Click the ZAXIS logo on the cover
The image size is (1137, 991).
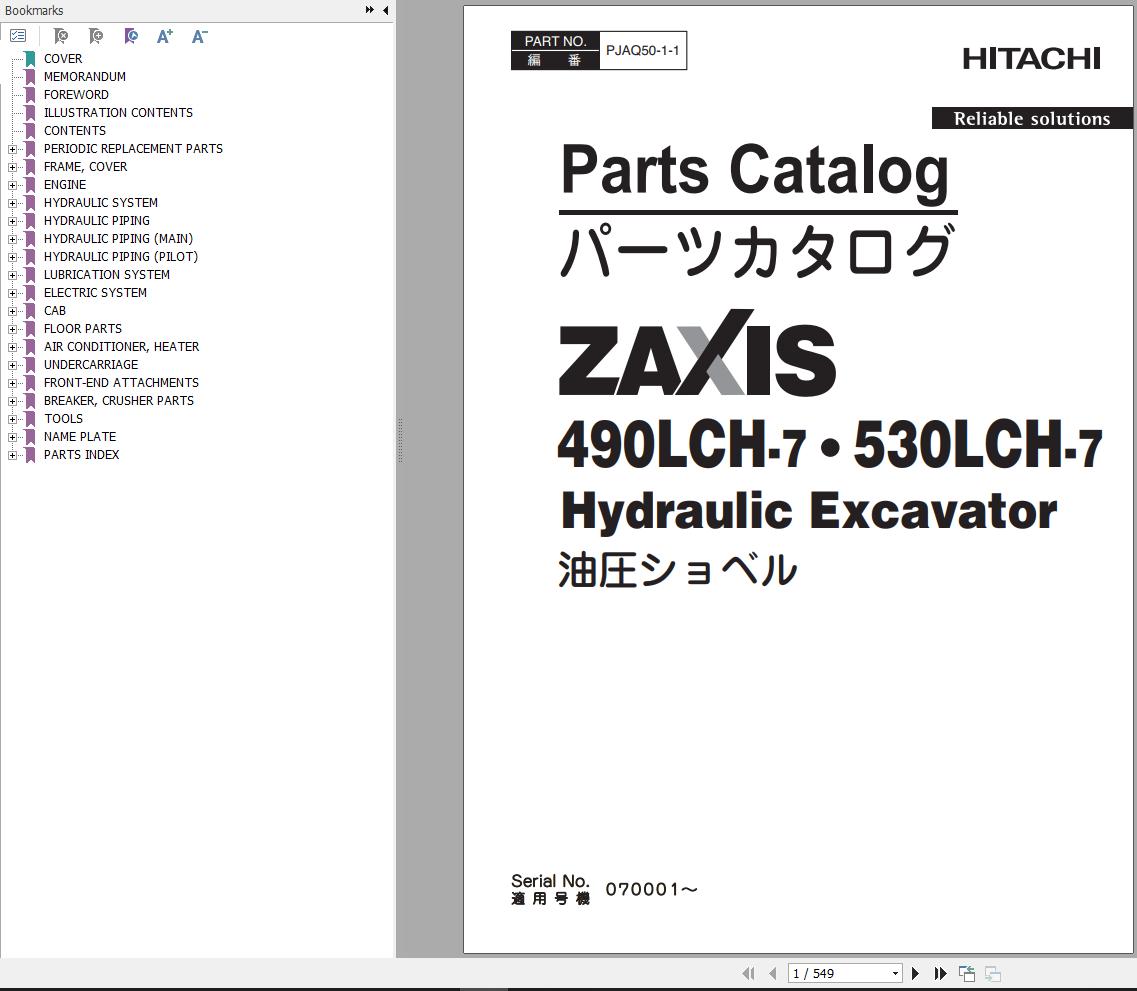click(x=697, y=353)
